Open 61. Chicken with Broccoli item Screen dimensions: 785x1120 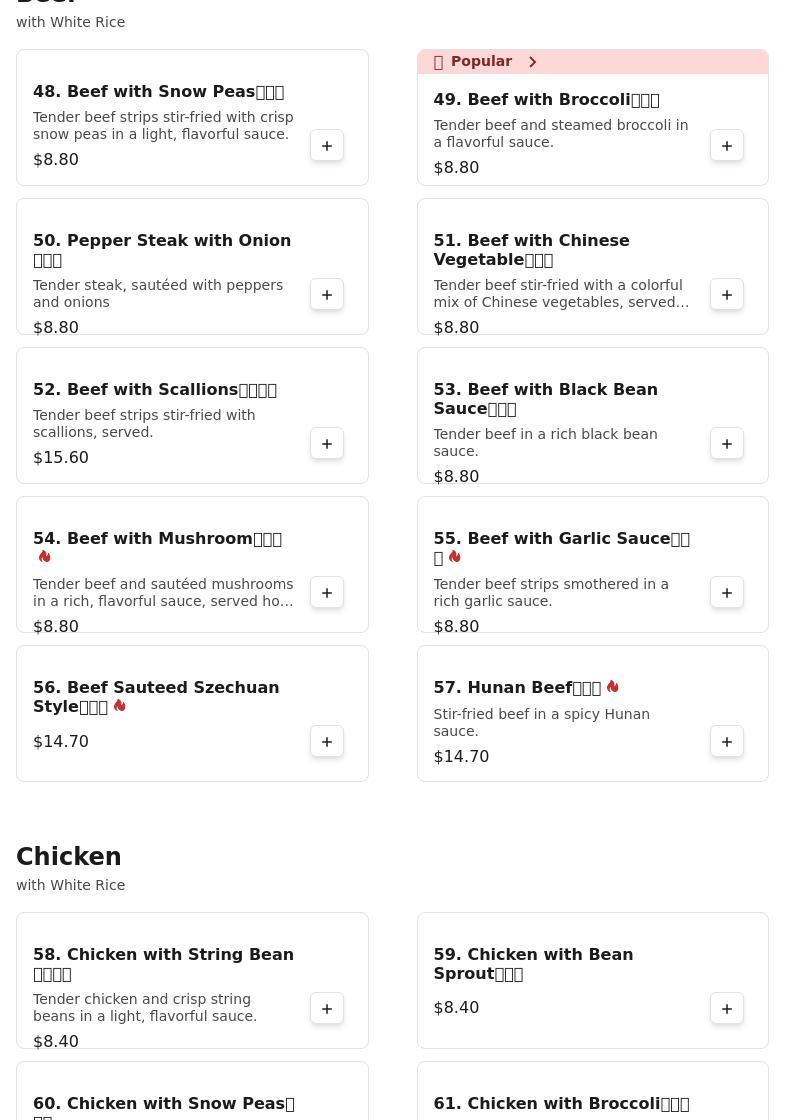click(x=561, y=1104)
